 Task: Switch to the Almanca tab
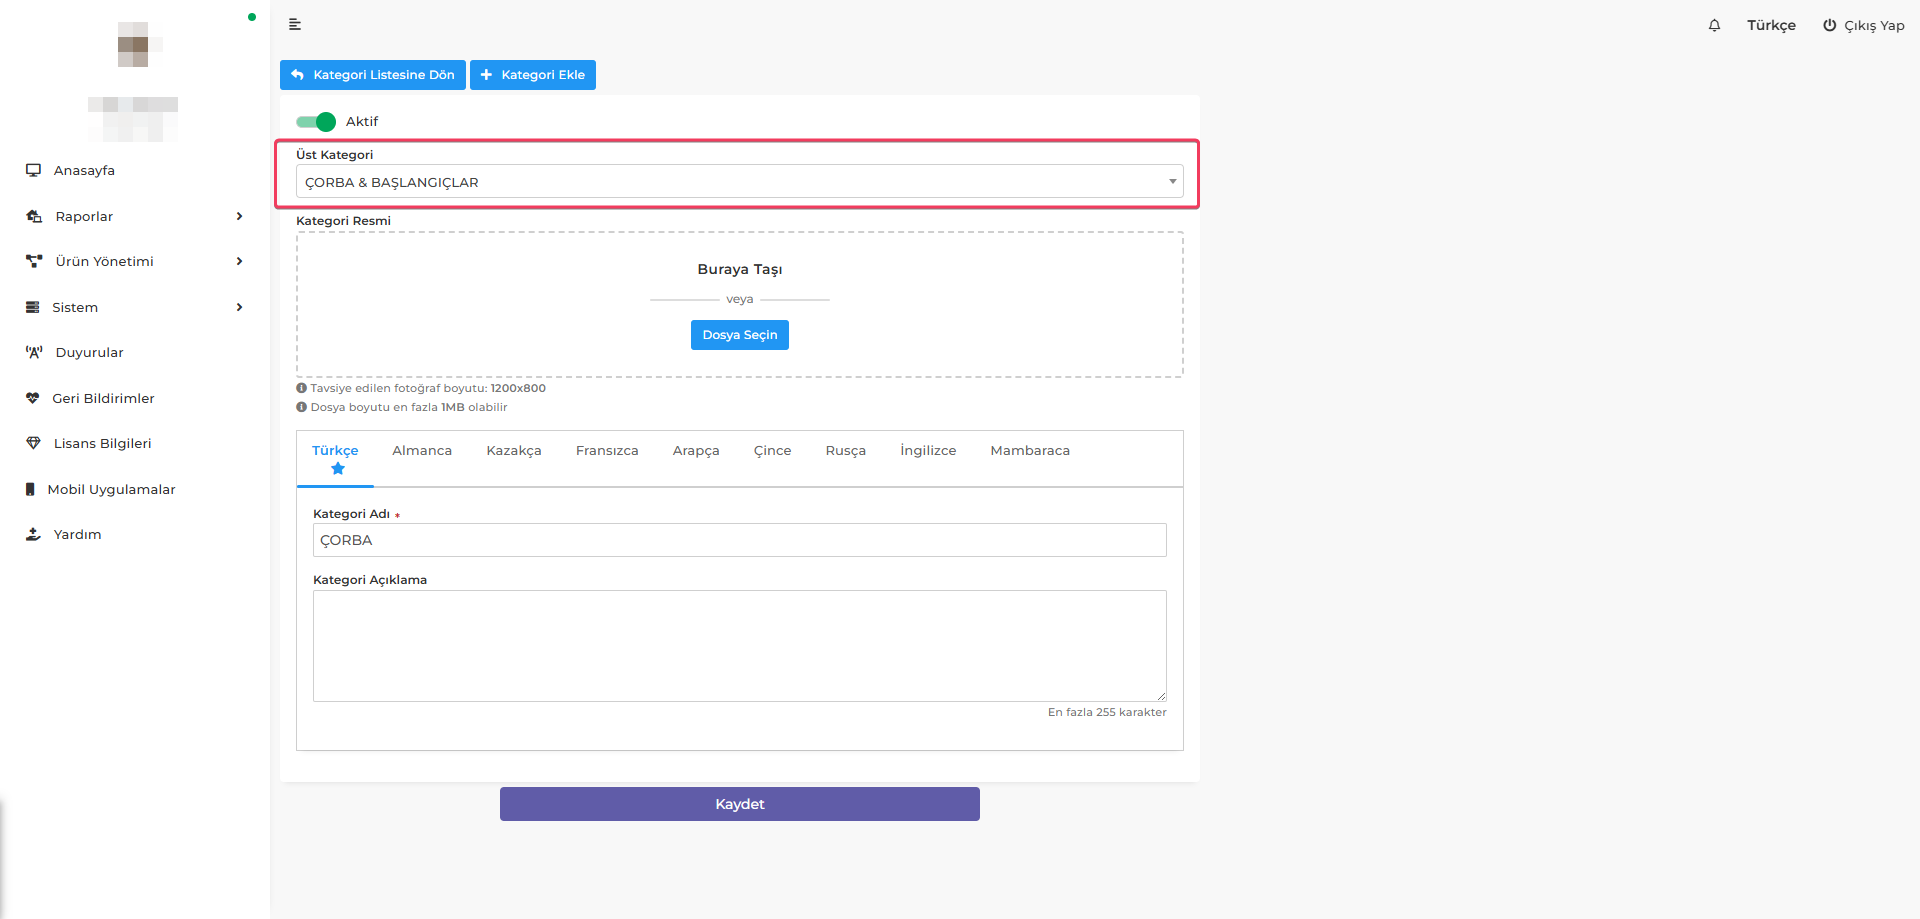[x=422, y=451]
